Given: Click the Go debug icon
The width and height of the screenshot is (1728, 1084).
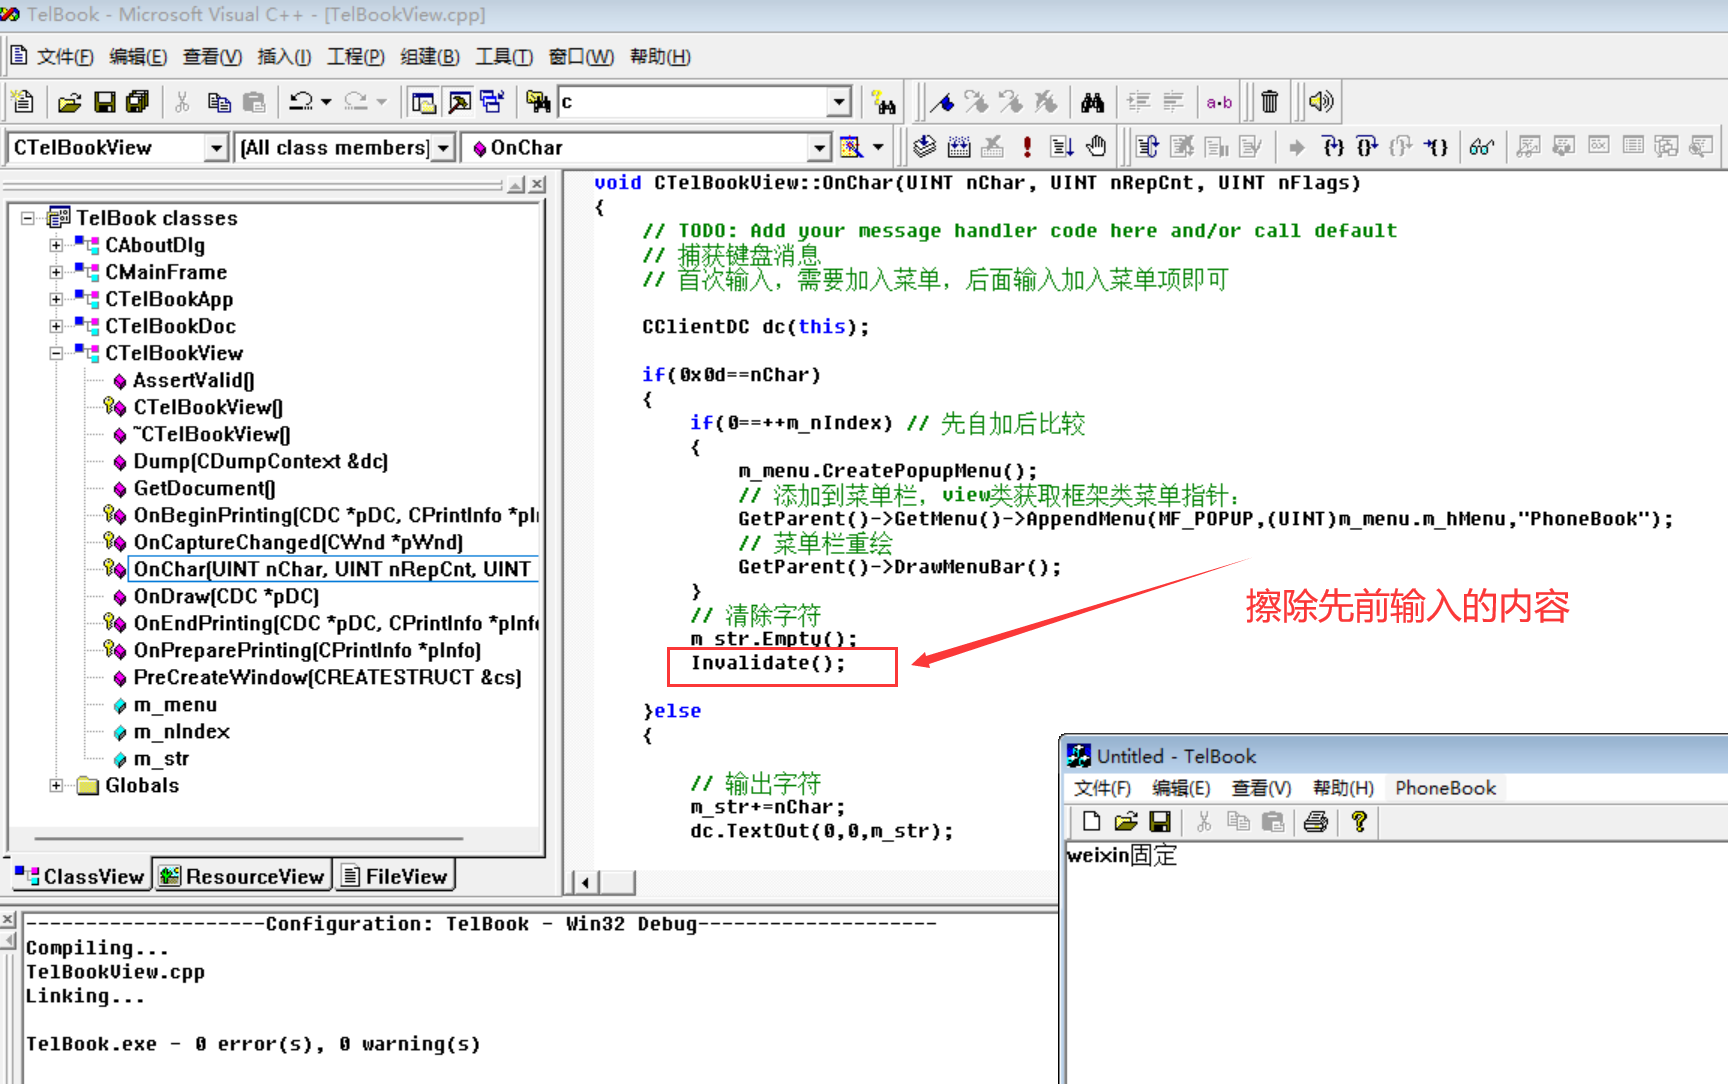Looking at the screenshot, I should point(1062,147).
